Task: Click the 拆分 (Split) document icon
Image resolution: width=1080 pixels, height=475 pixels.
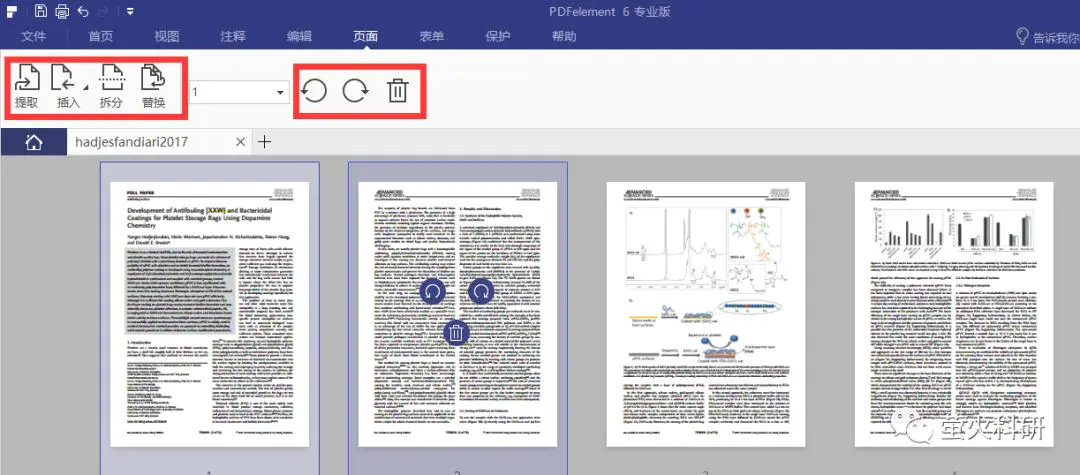Action: (x=111, y=86)
